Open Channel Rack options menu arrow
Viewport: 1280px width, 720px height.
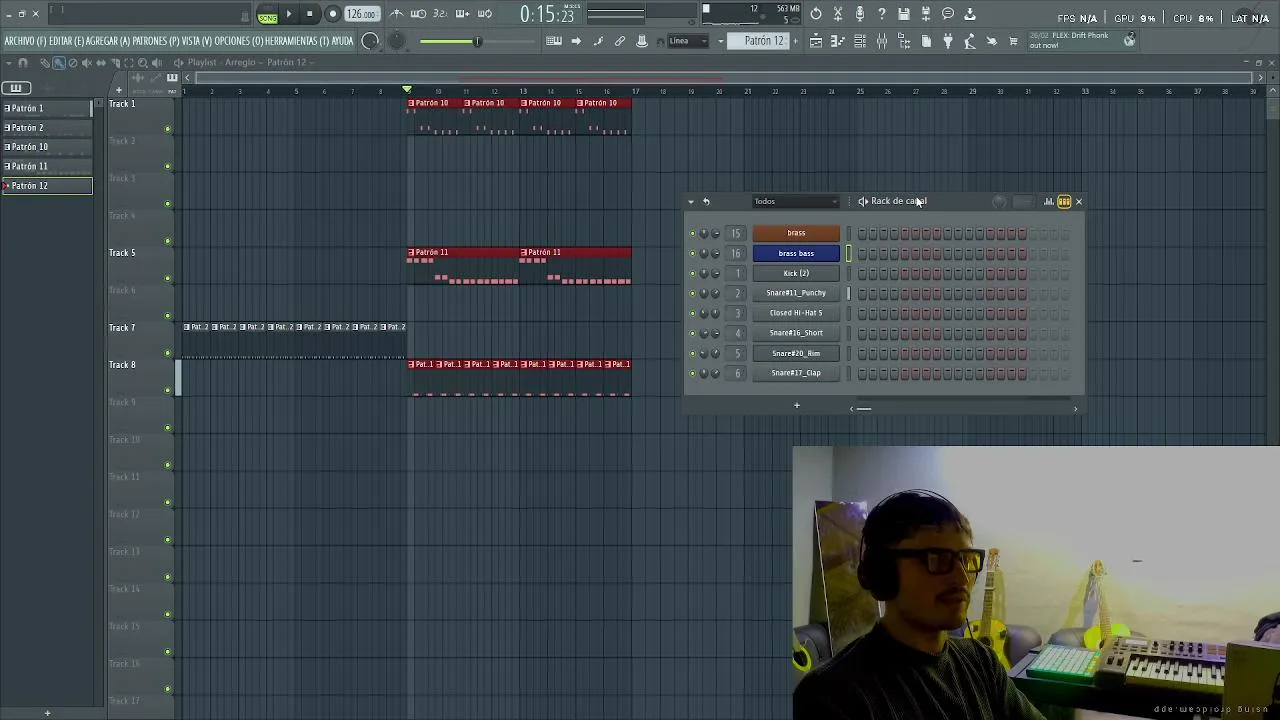click(x=690, y=202)
